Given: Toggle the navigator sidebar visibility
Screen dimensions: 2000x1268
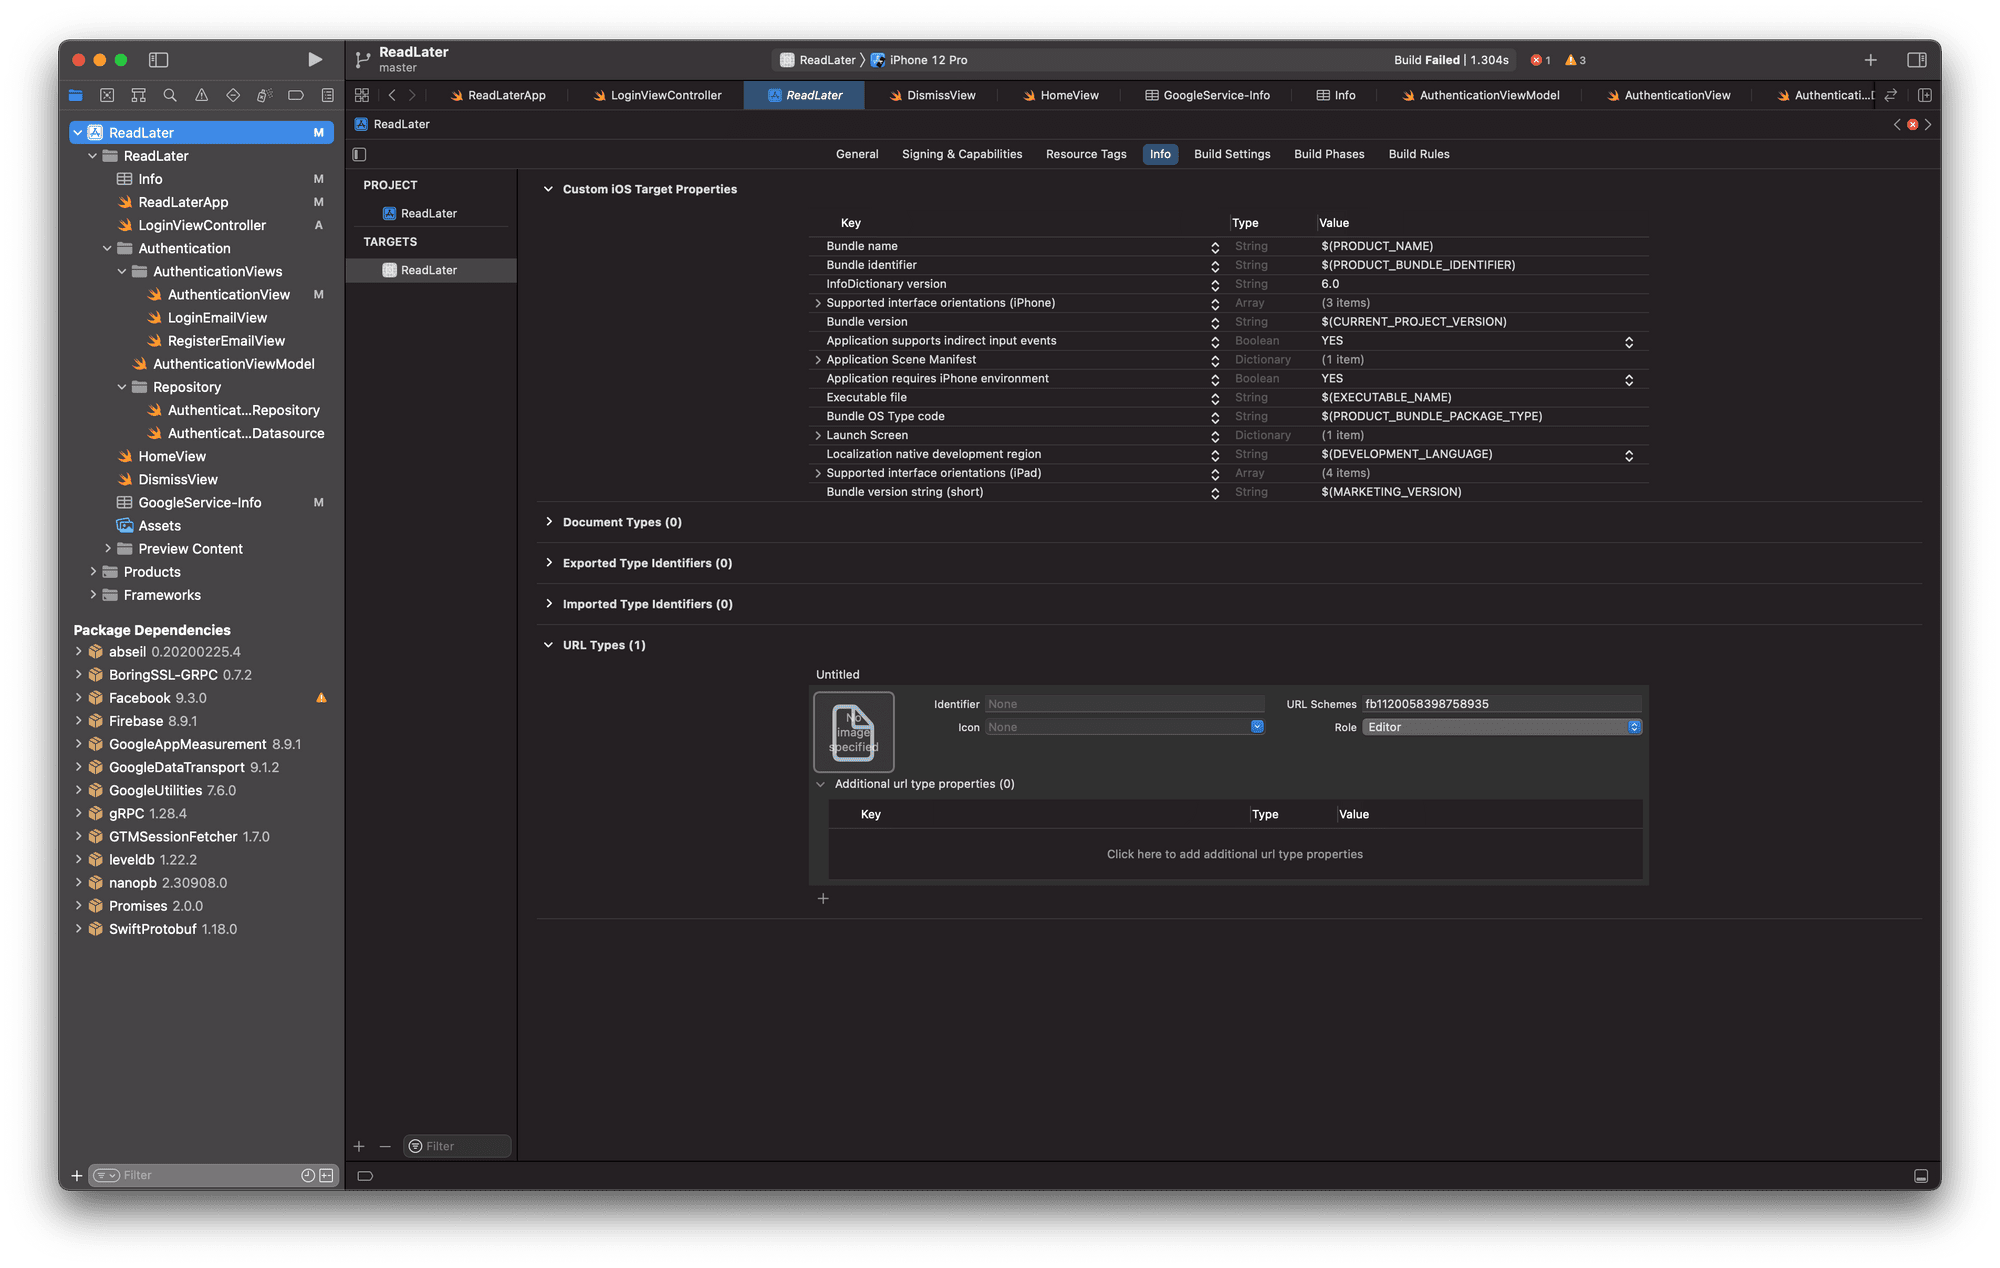Looking at the screenshot, I should pos(158,60).
